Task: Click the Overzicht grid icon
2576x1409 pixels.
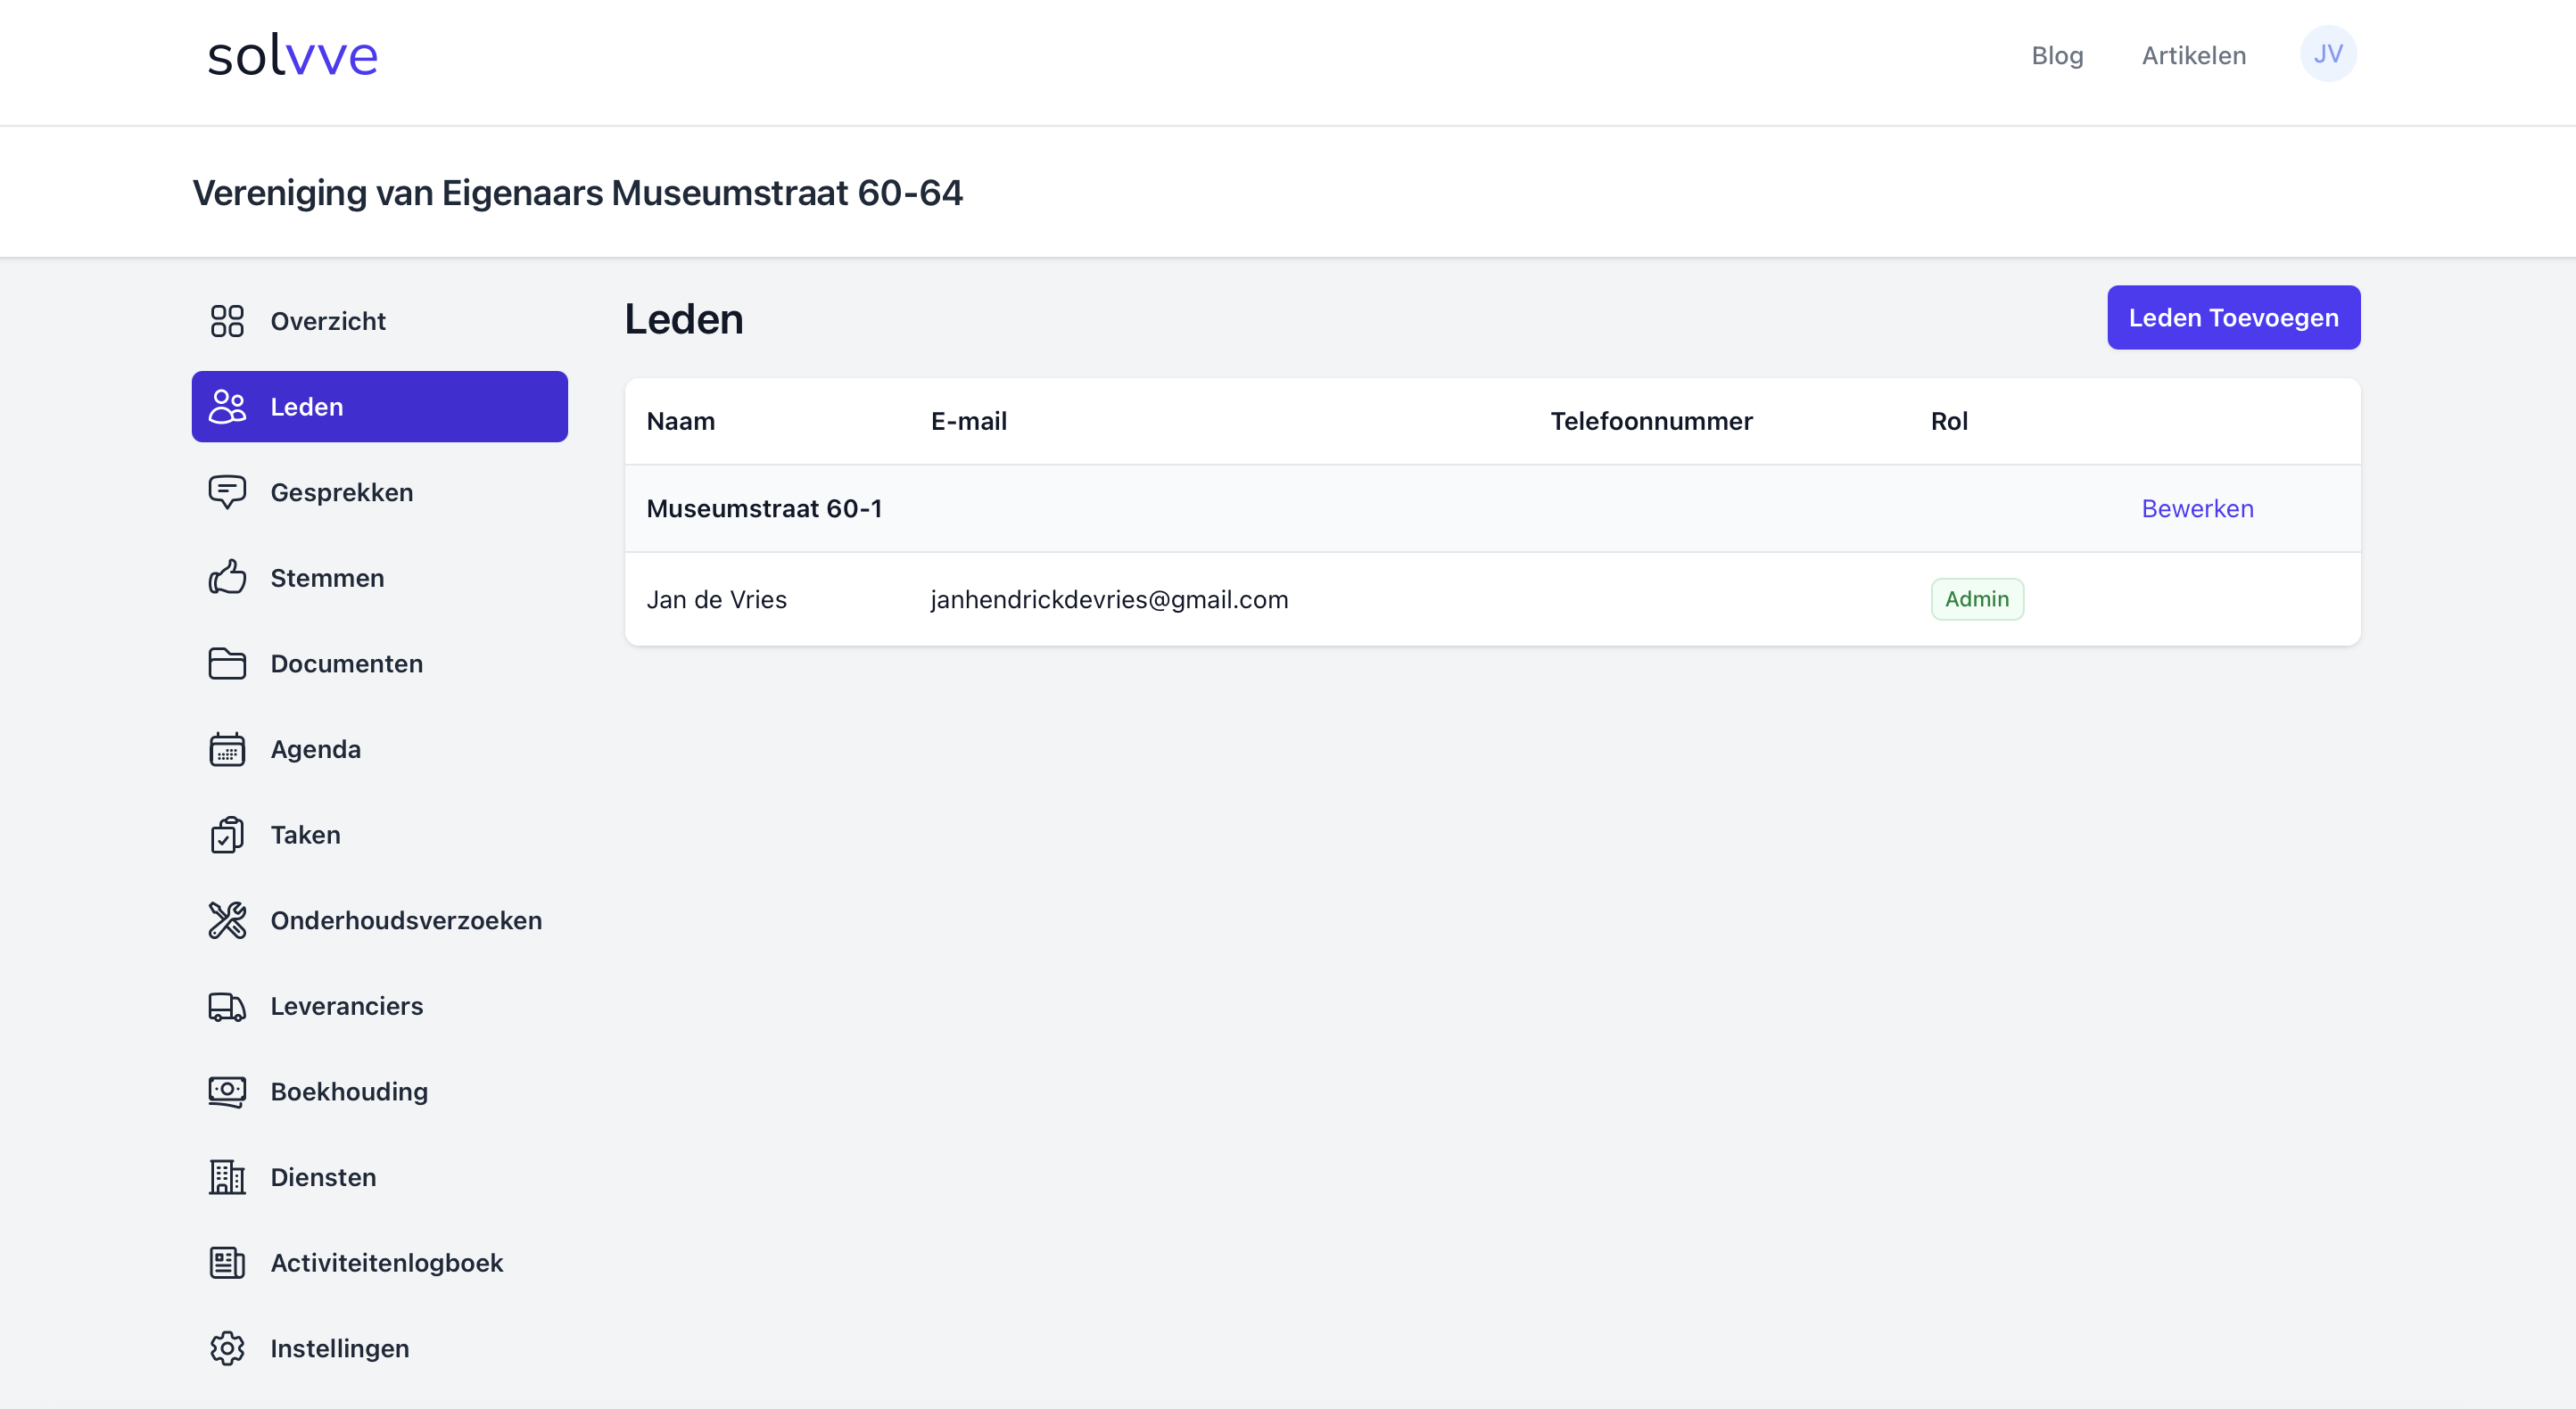Action: coord(227,321)
